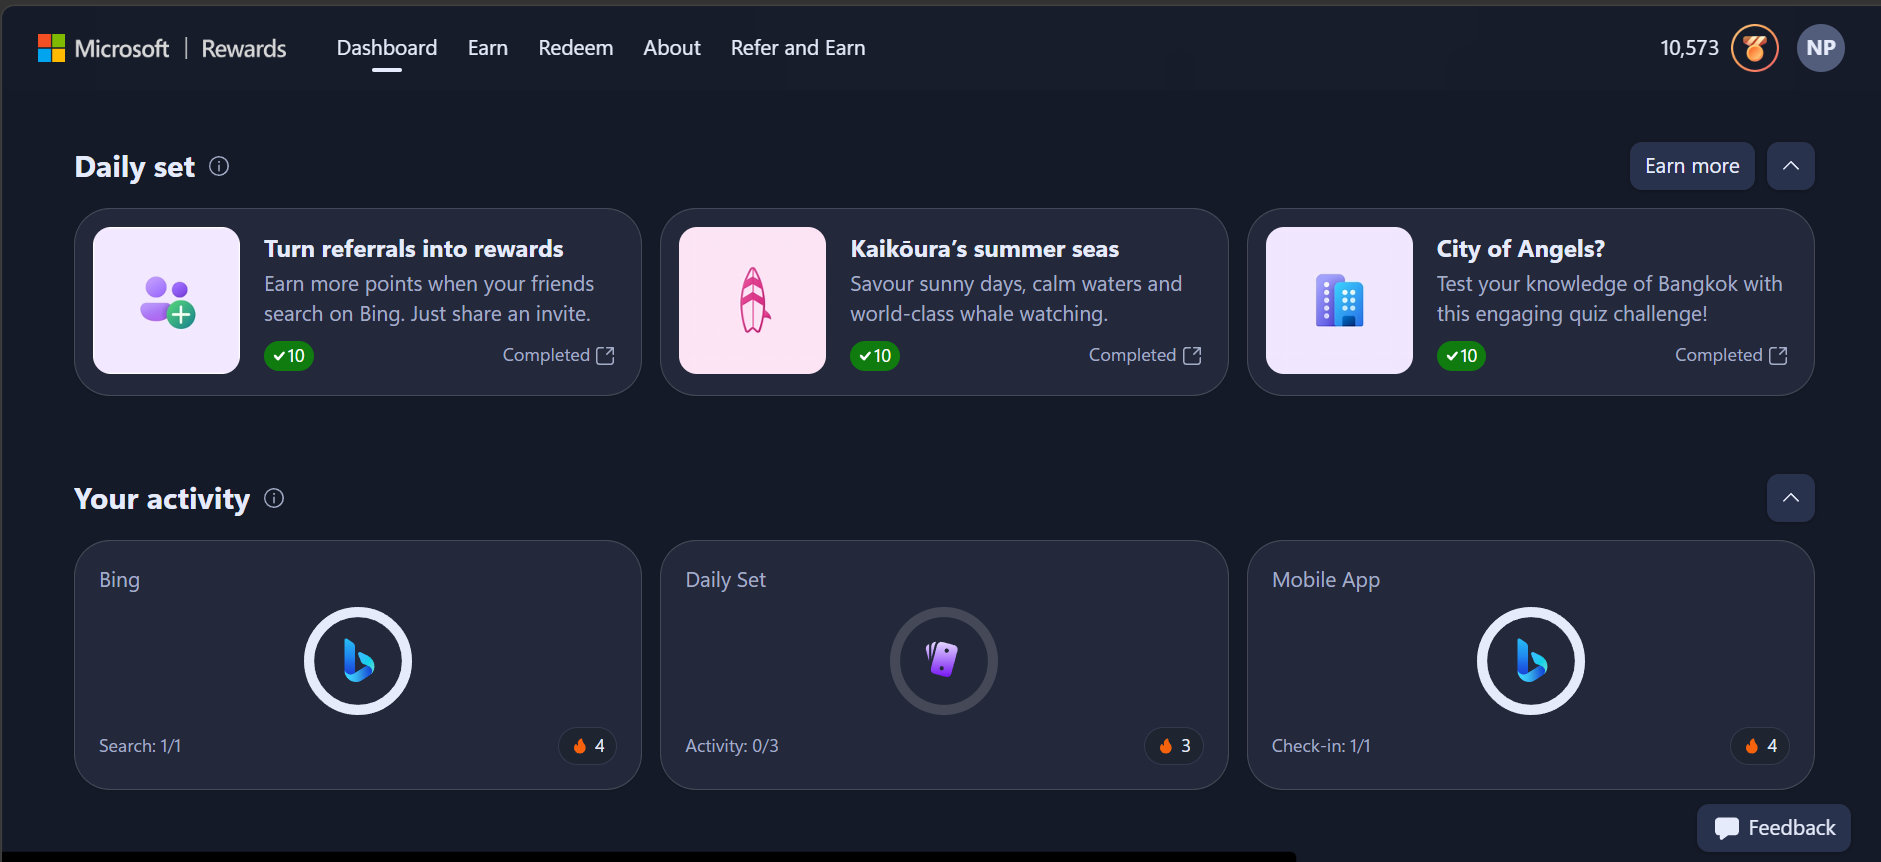Open the Feedback button

(1774, 828)
